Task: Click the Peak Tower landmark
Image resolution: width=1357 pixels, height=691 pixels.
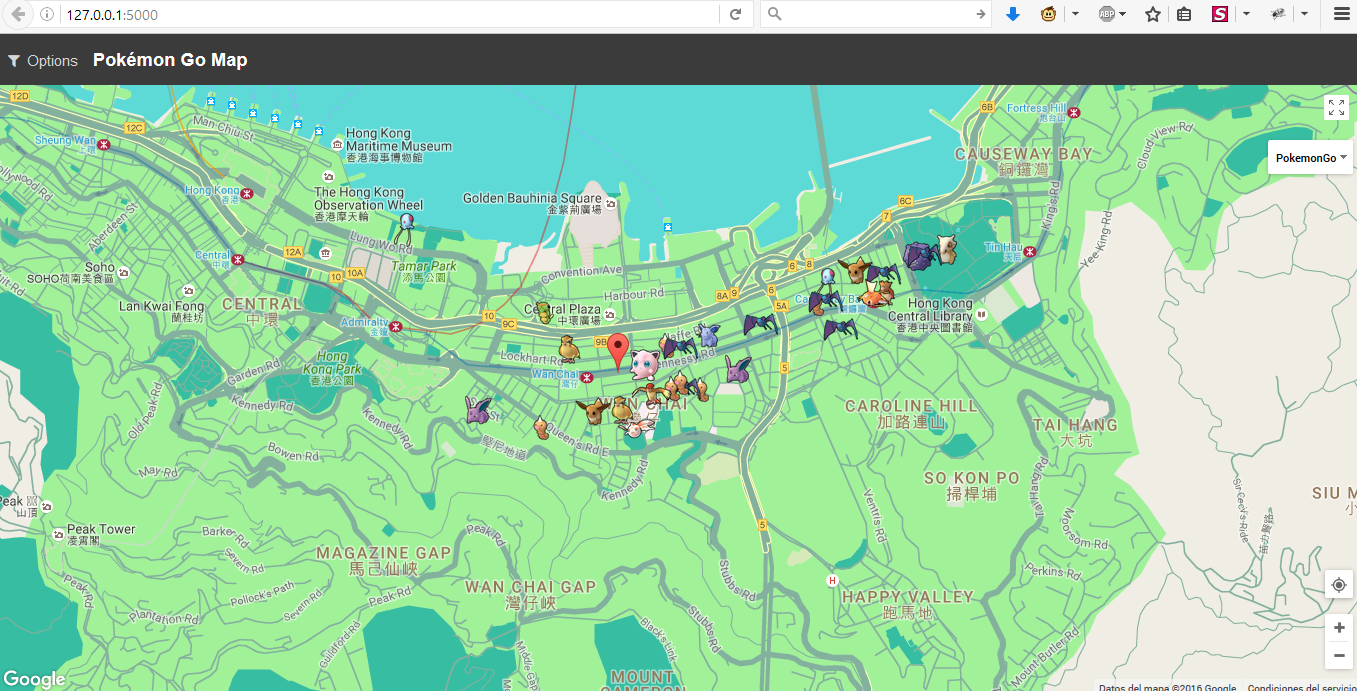Action: [x=57, y=536]
